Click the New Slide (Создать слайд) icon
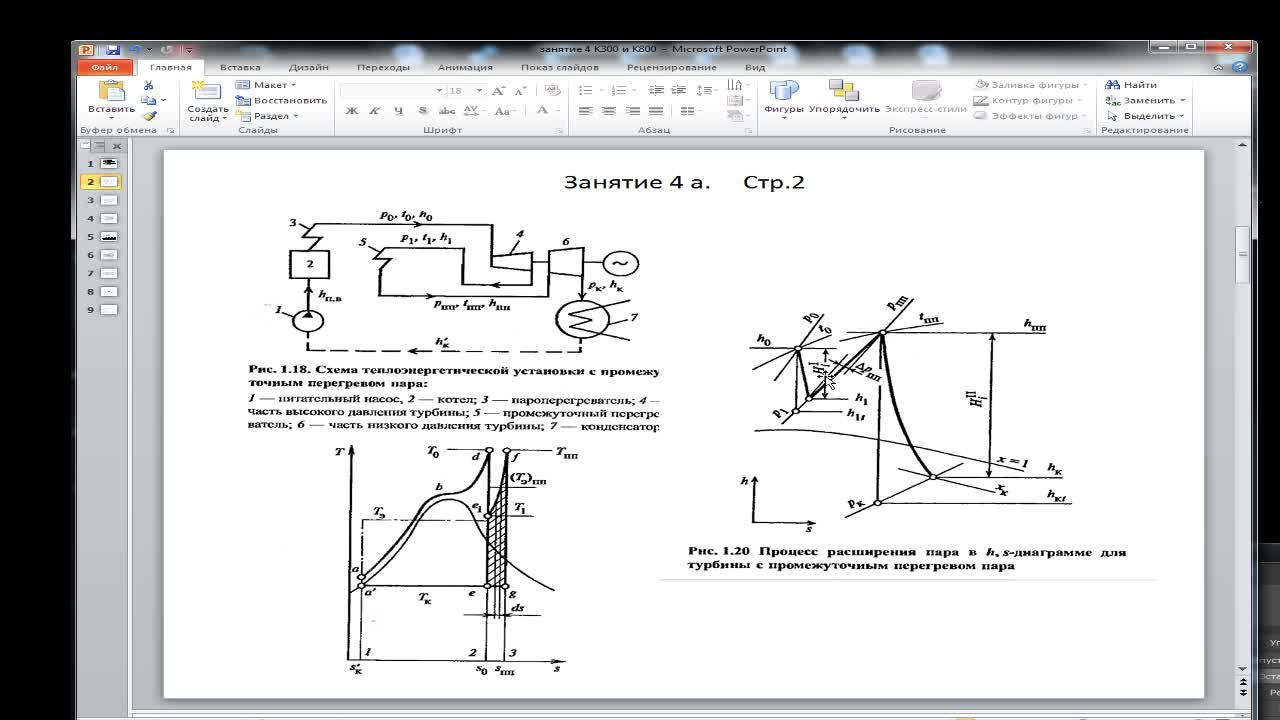 (x=207, y=91)
